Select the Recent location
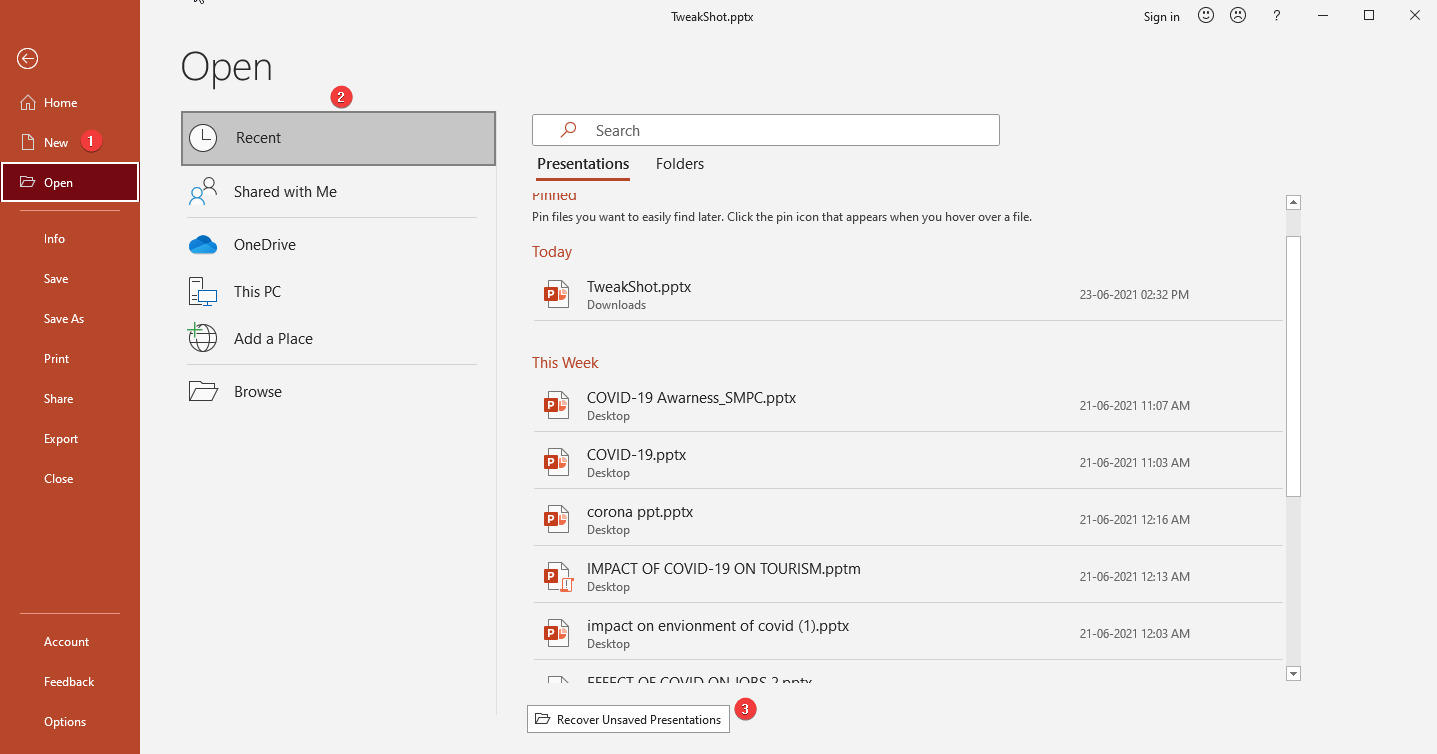This screenshot has width=1437, height=754. [x=339, y=138]
